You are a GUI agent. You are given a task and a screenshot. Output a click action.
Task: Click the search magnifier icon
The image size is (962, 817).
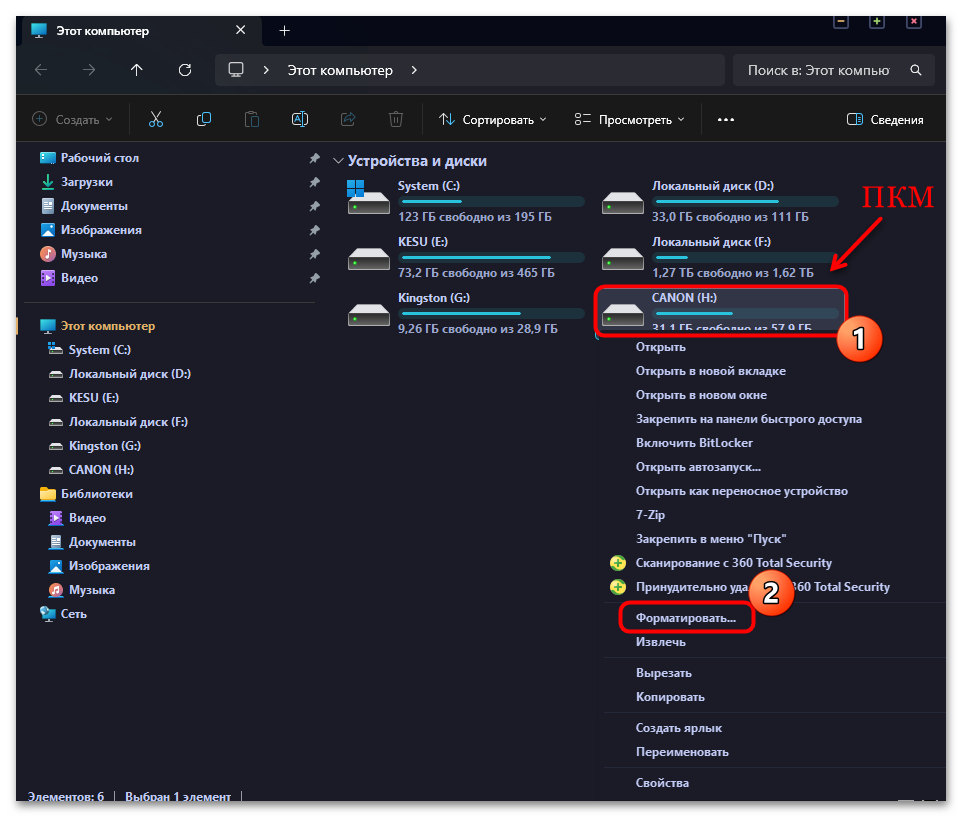(916, 70)
